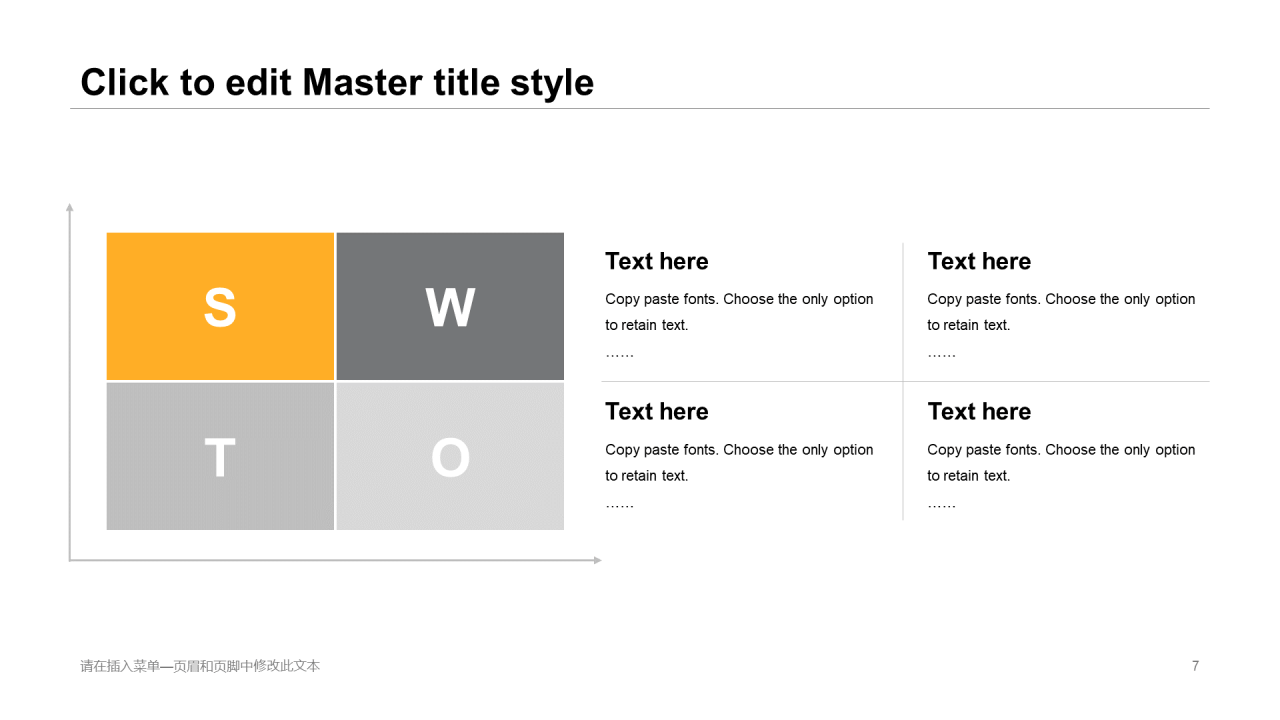Select the top-right 'Text here' heading
Screen dimensions: 1280x720
click(979, 261)
